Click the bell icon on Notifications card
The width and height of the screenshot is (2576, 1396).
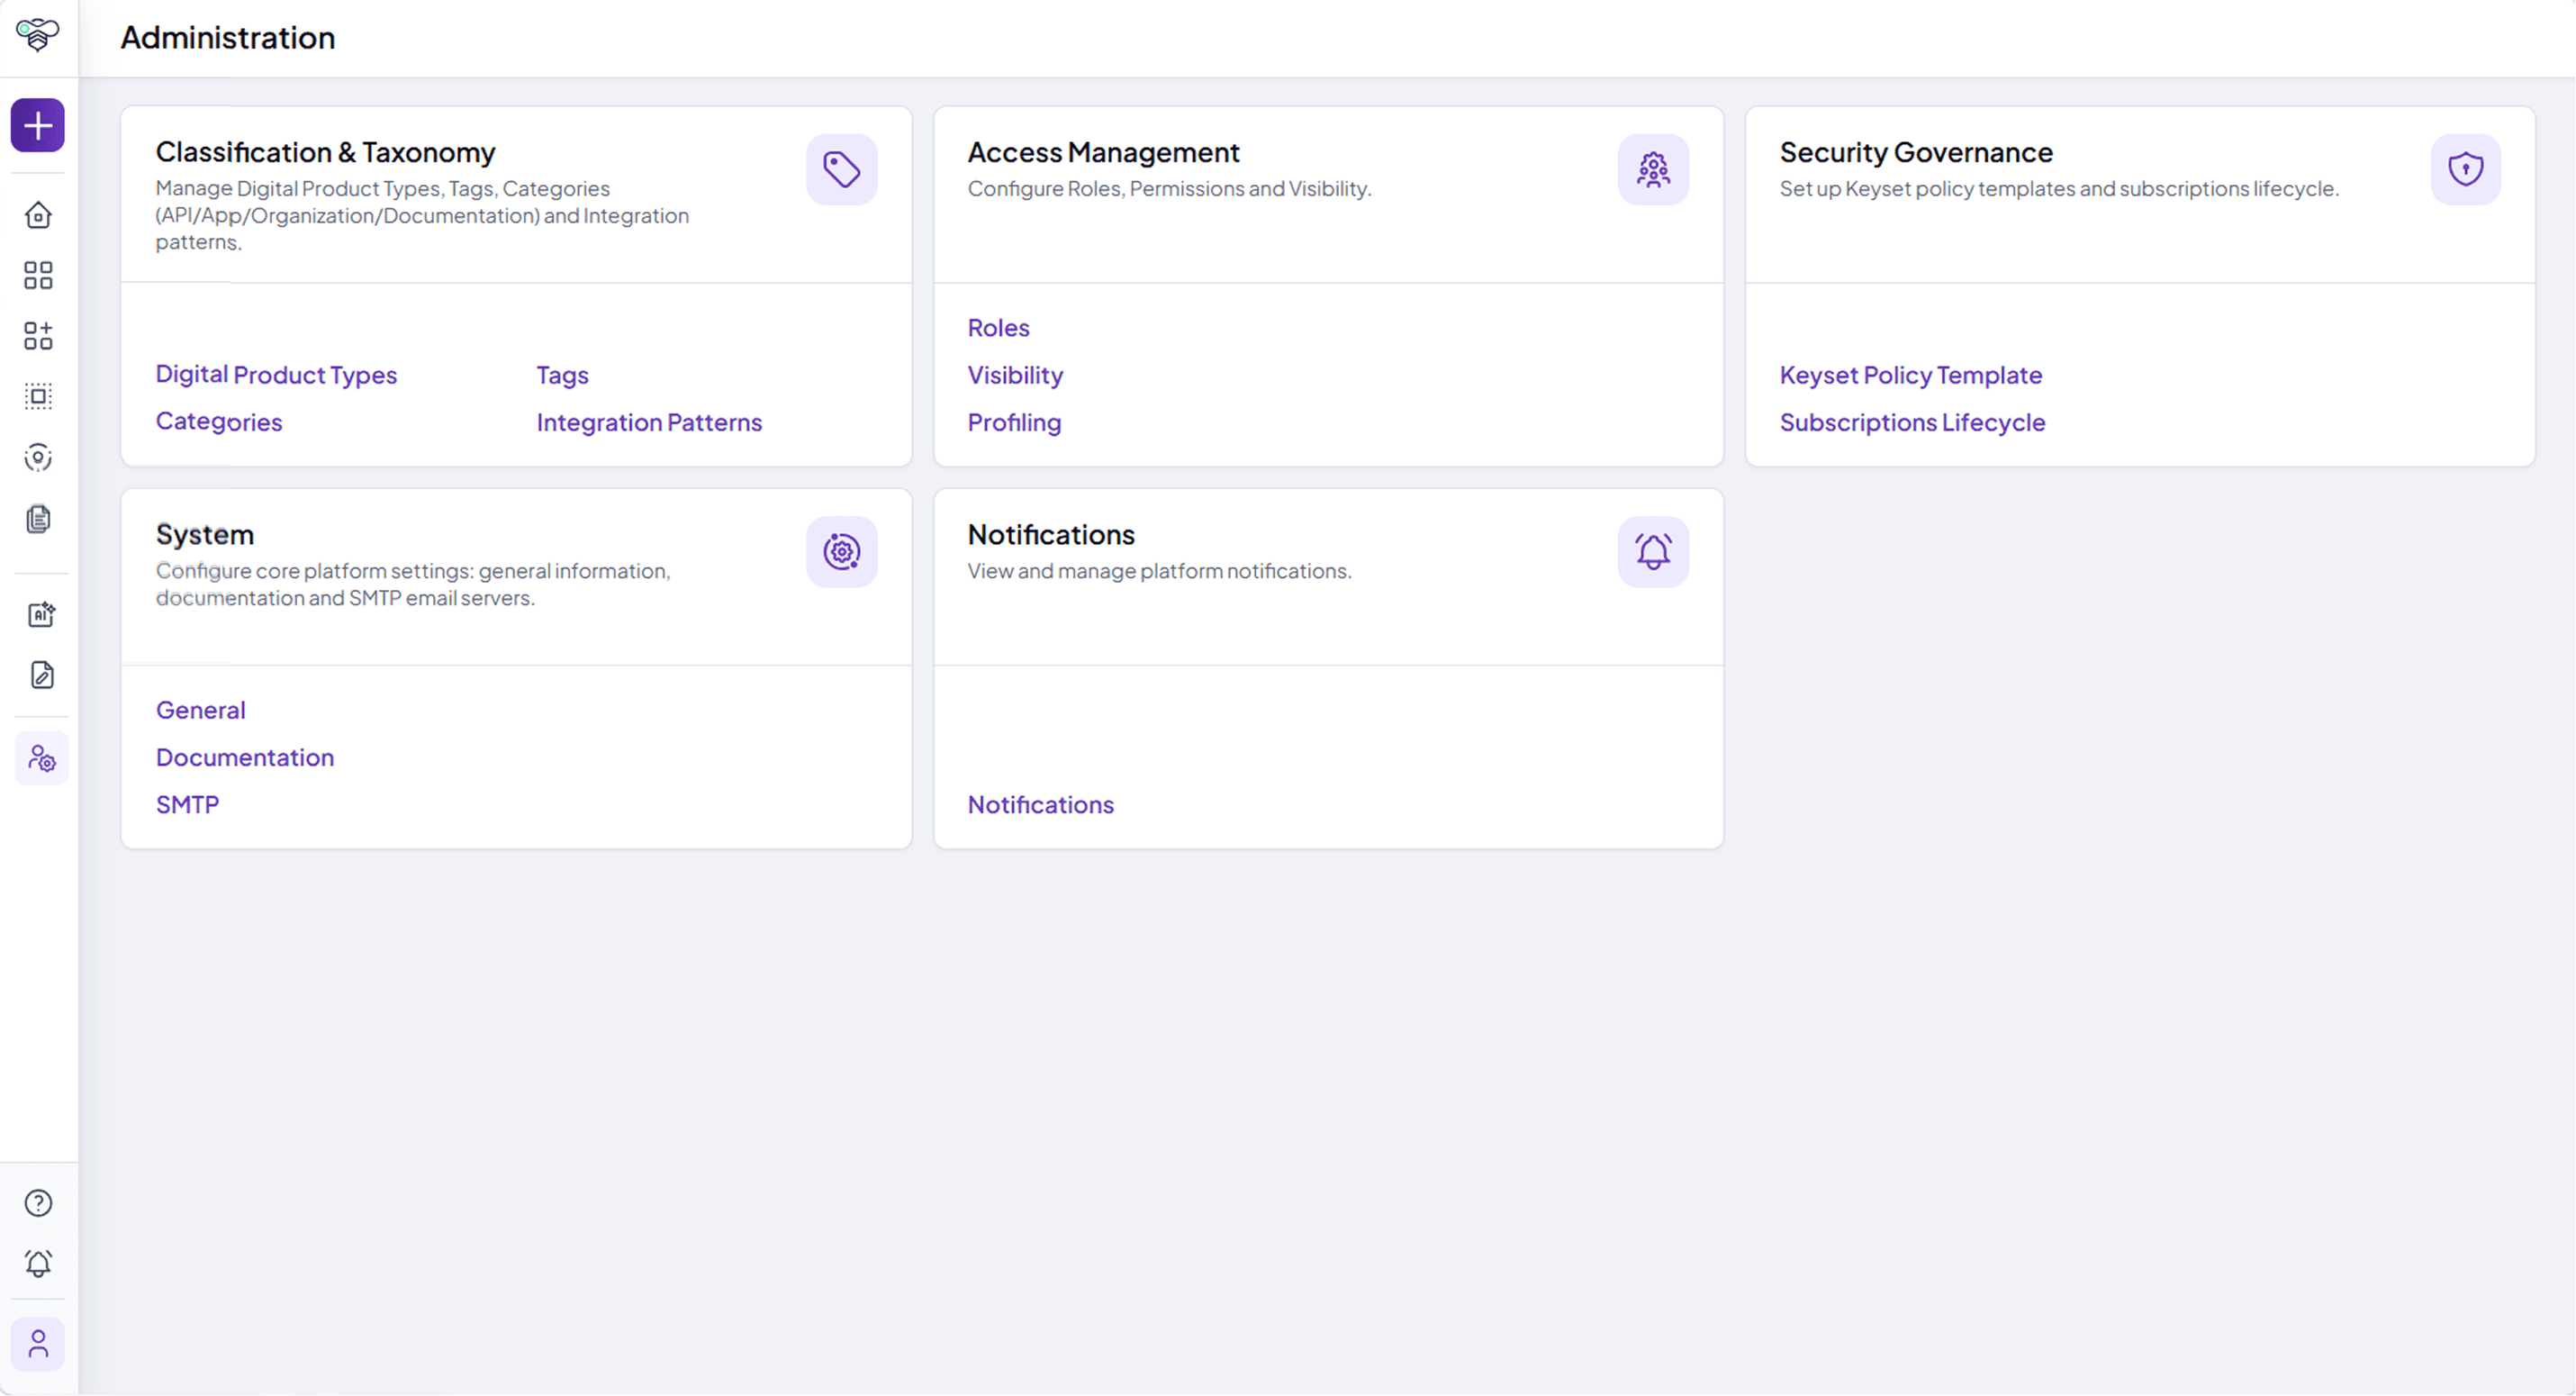[x=1654, y=551]
